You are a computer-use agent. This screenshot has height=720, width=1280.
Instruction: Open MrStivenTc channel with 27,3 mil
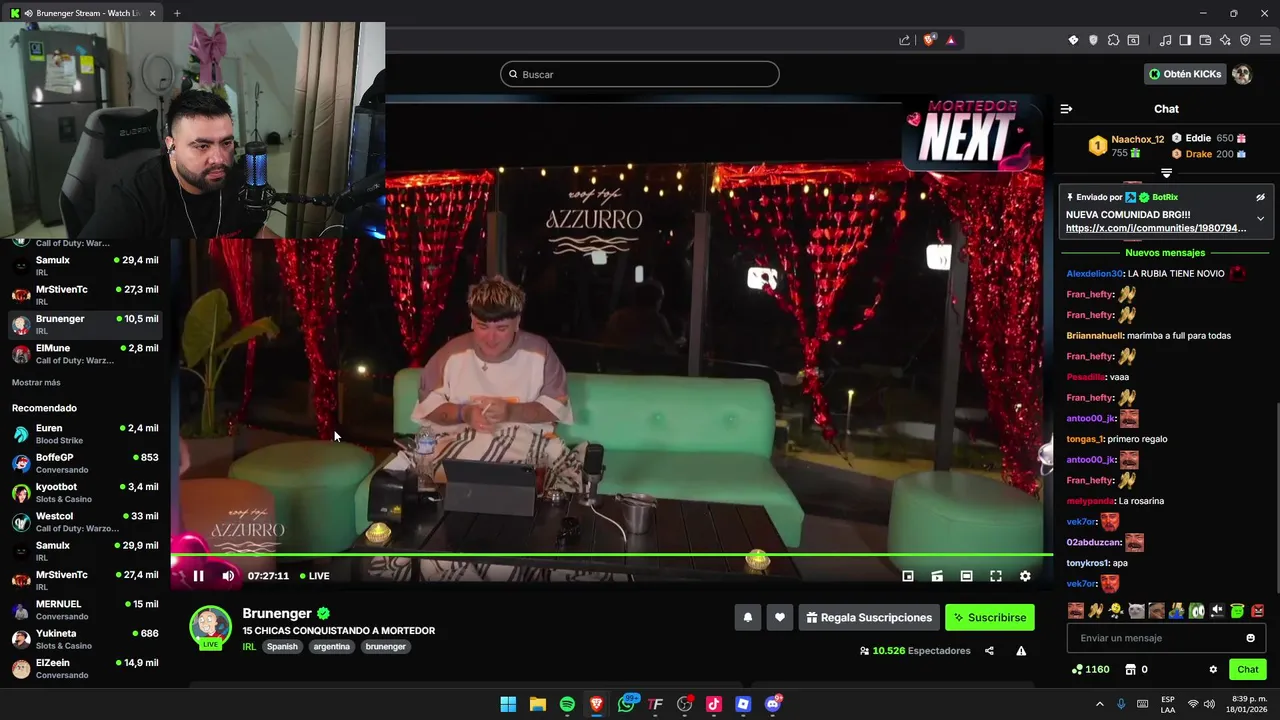click(x=85, y=295)
